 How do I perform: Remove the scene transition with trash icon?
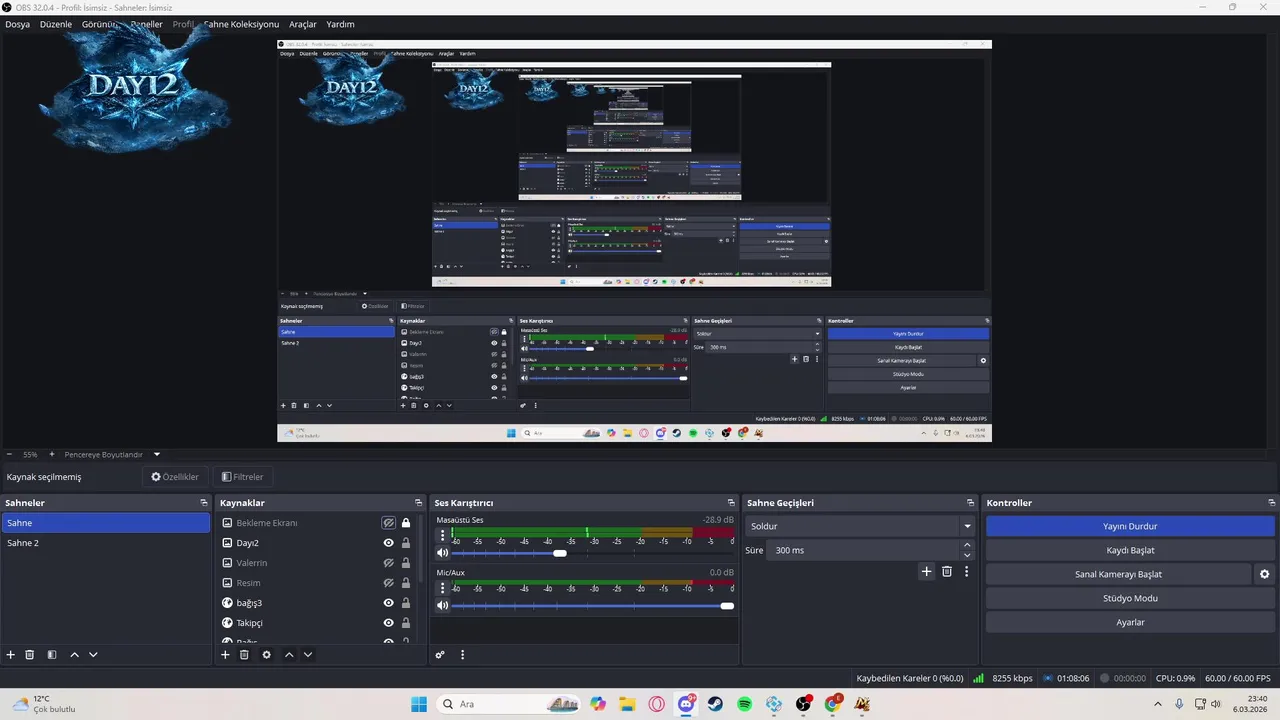(947, 571)
